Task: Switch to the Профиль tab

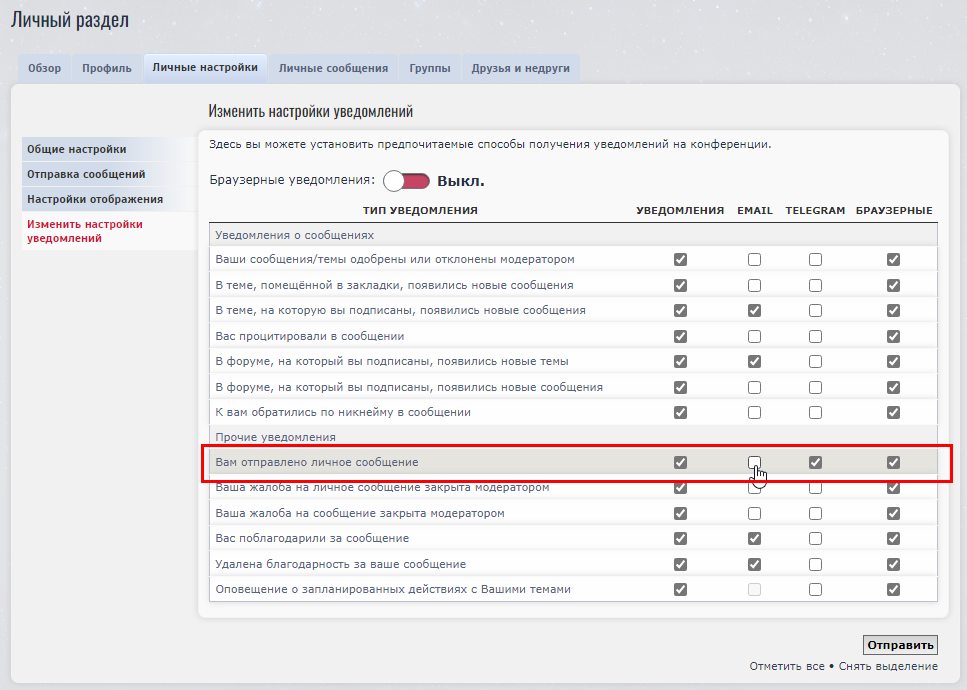Action: 107,68
